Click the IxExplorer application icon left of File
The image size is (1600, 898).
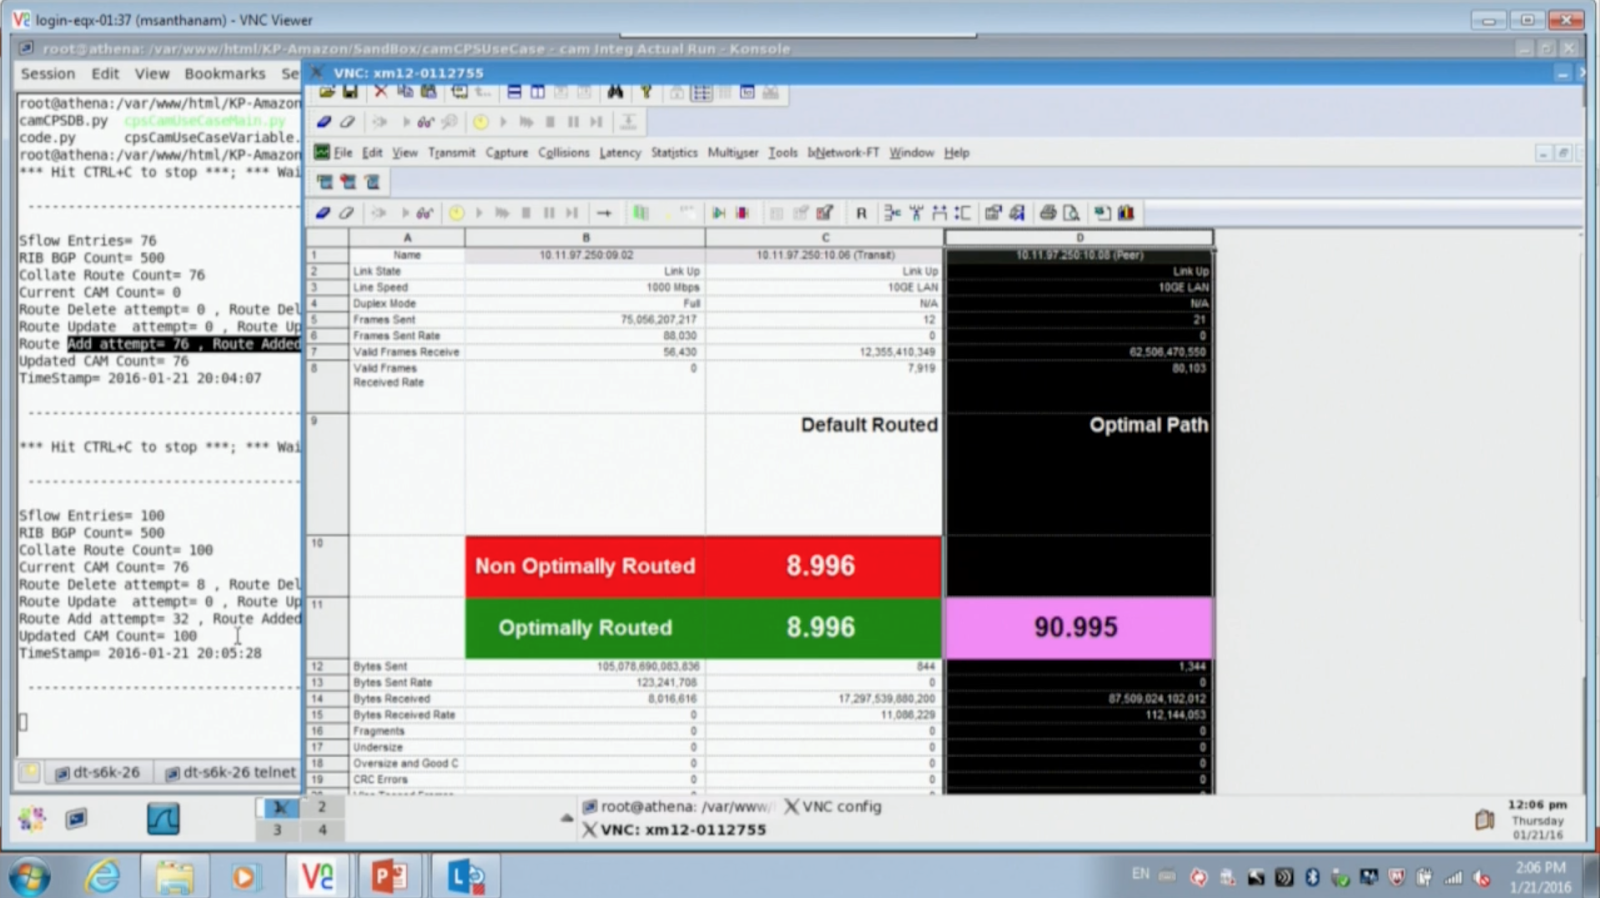322,152
